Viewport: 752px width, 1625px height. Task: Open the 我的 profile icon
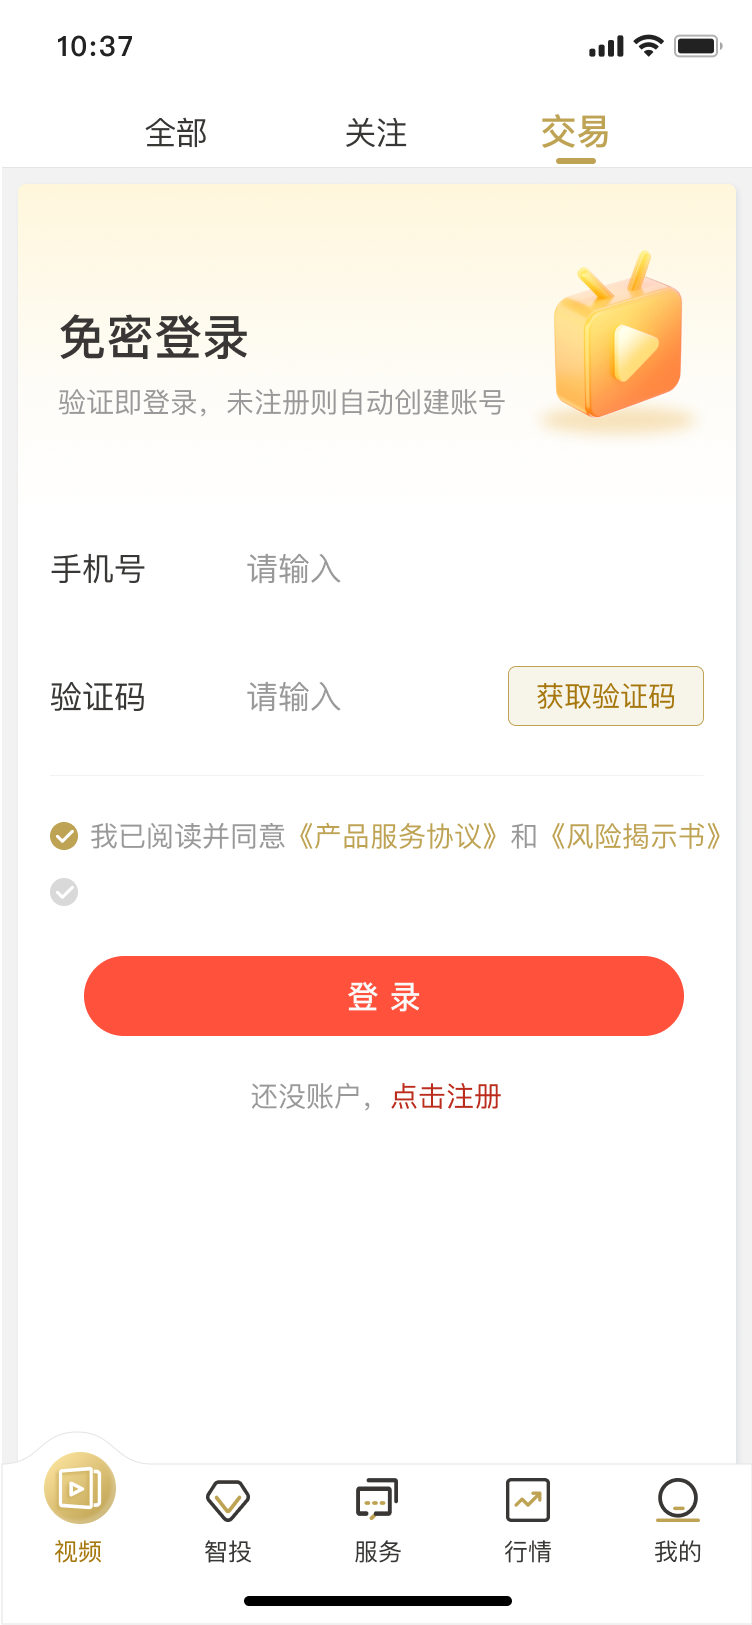pos(678,1500)
